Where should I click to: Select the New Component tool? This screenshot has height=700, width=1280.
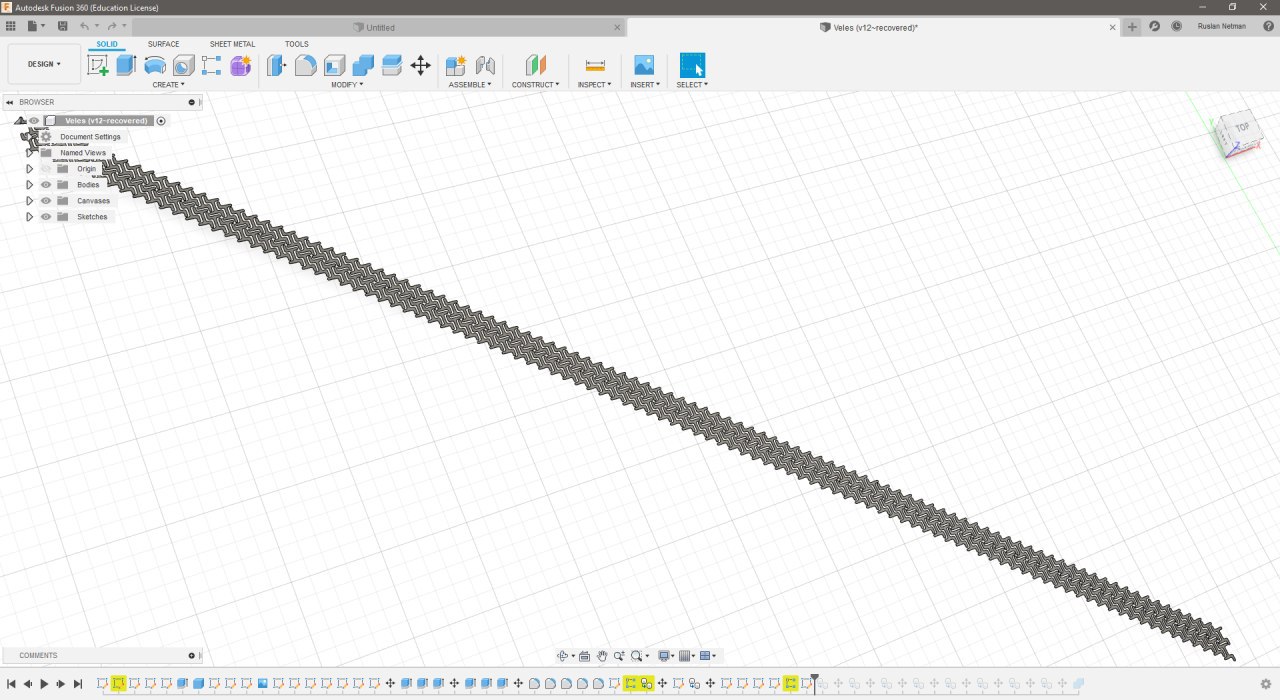[456, 66]
